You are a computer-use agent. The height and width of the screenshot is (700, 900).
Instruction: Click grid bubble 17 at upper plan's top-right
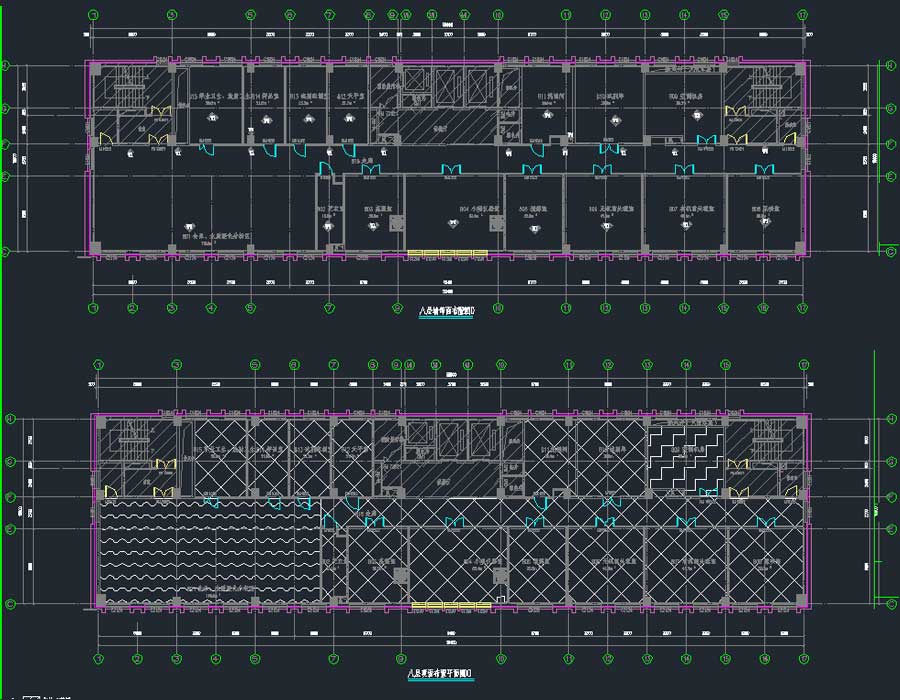click(802, 15)
